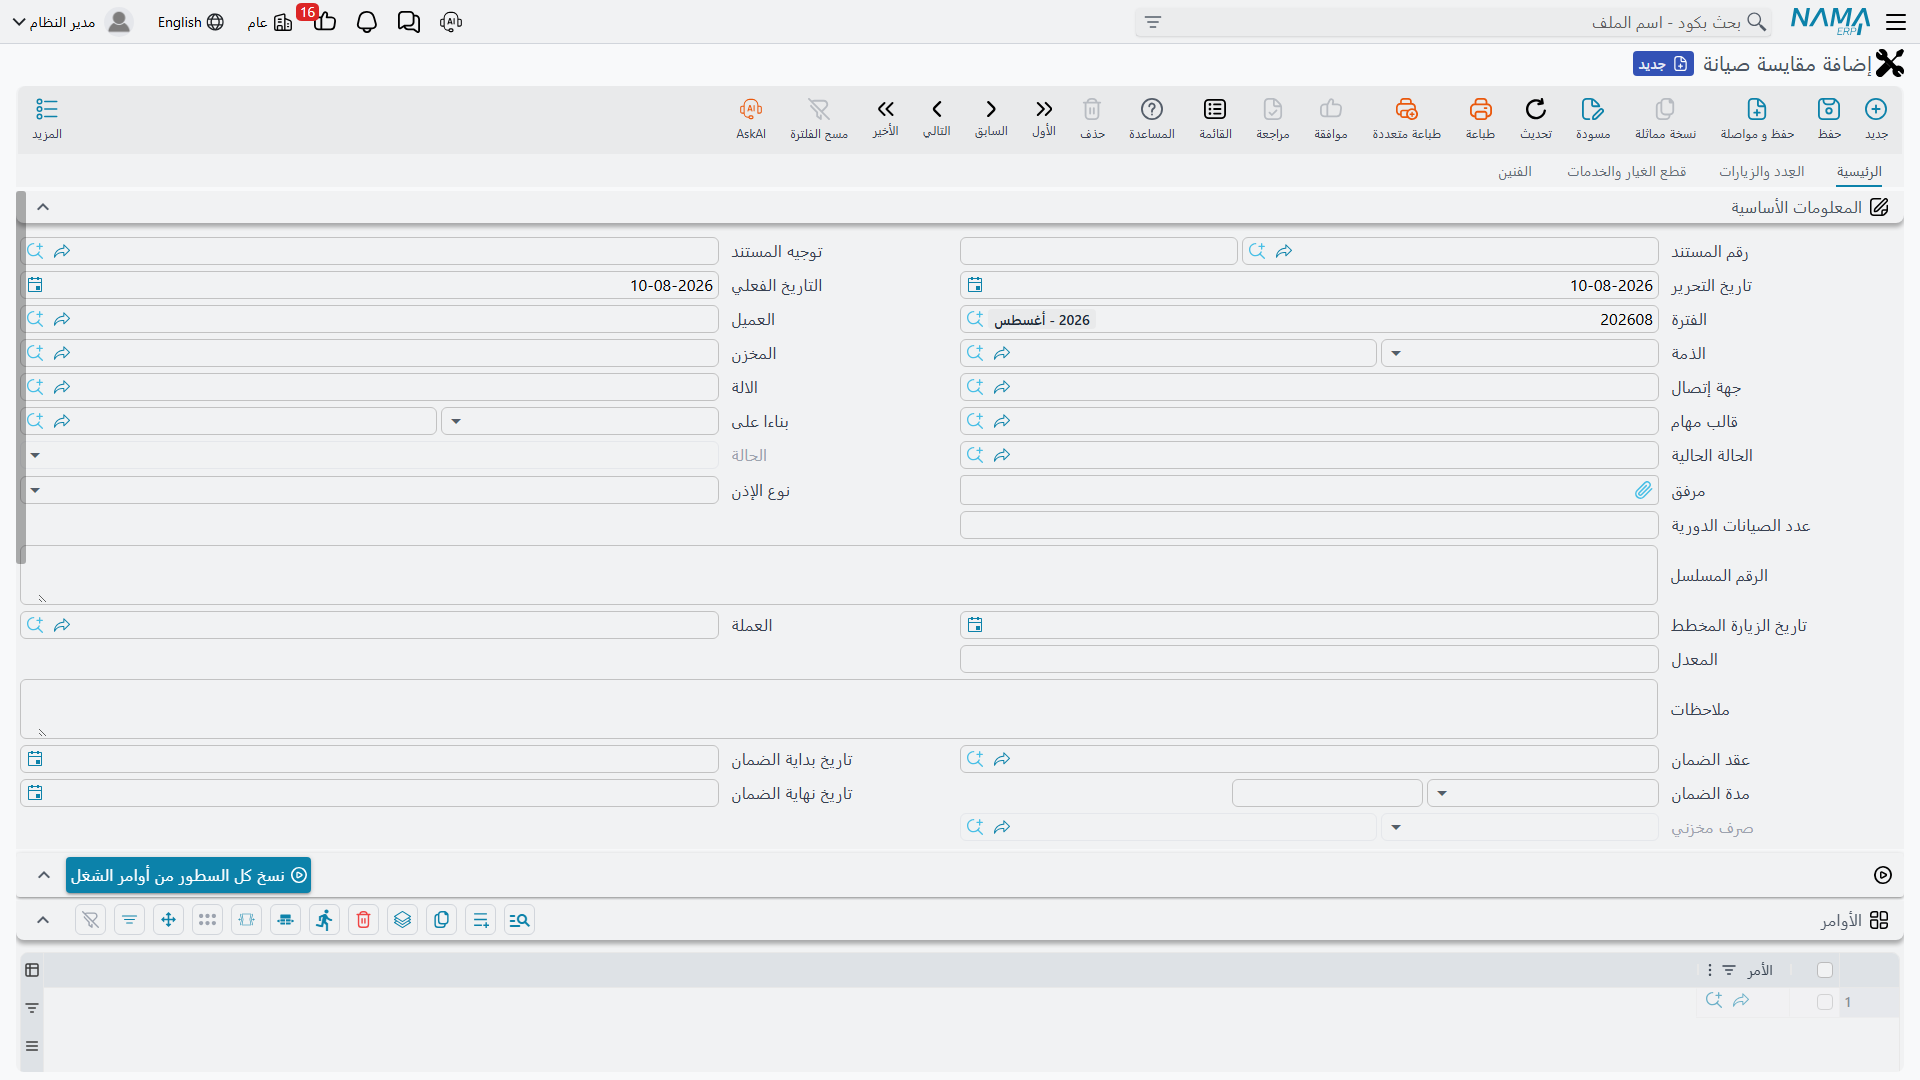Open the الأمر column options menu dots
The width and height of the screenshot is (1920, 1080).
[1710, 970]
